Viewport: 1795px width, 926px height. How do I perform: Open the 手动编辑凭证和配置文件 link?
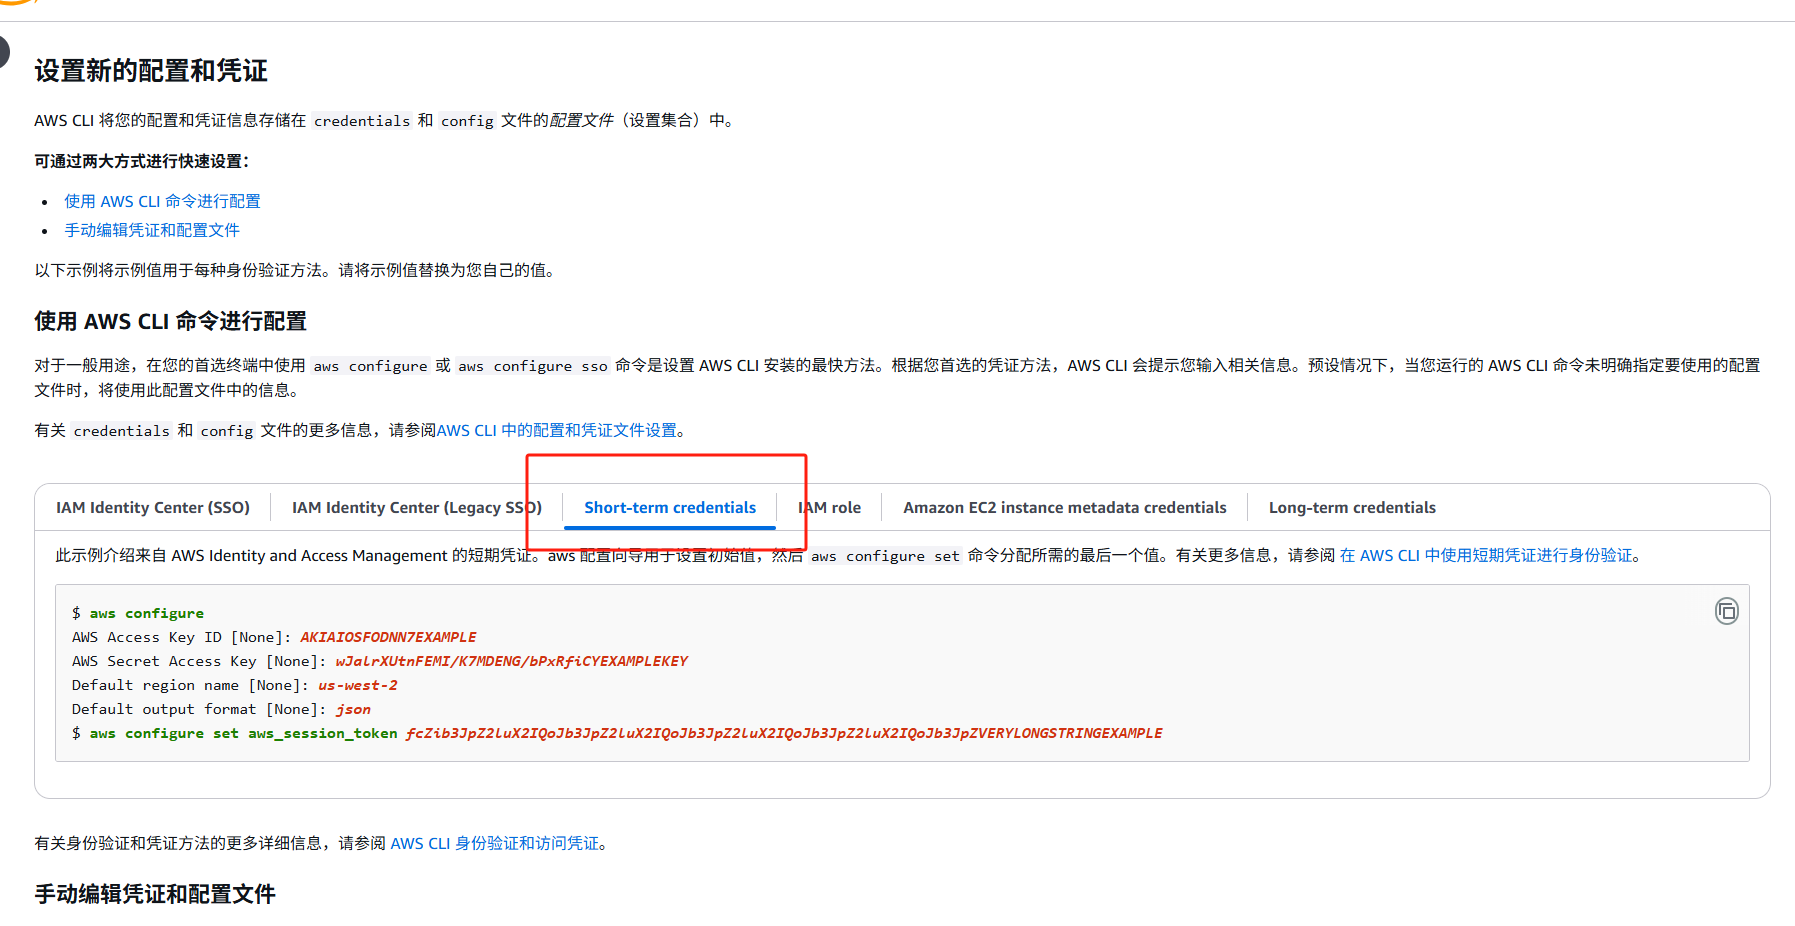(x=152, y=230)
